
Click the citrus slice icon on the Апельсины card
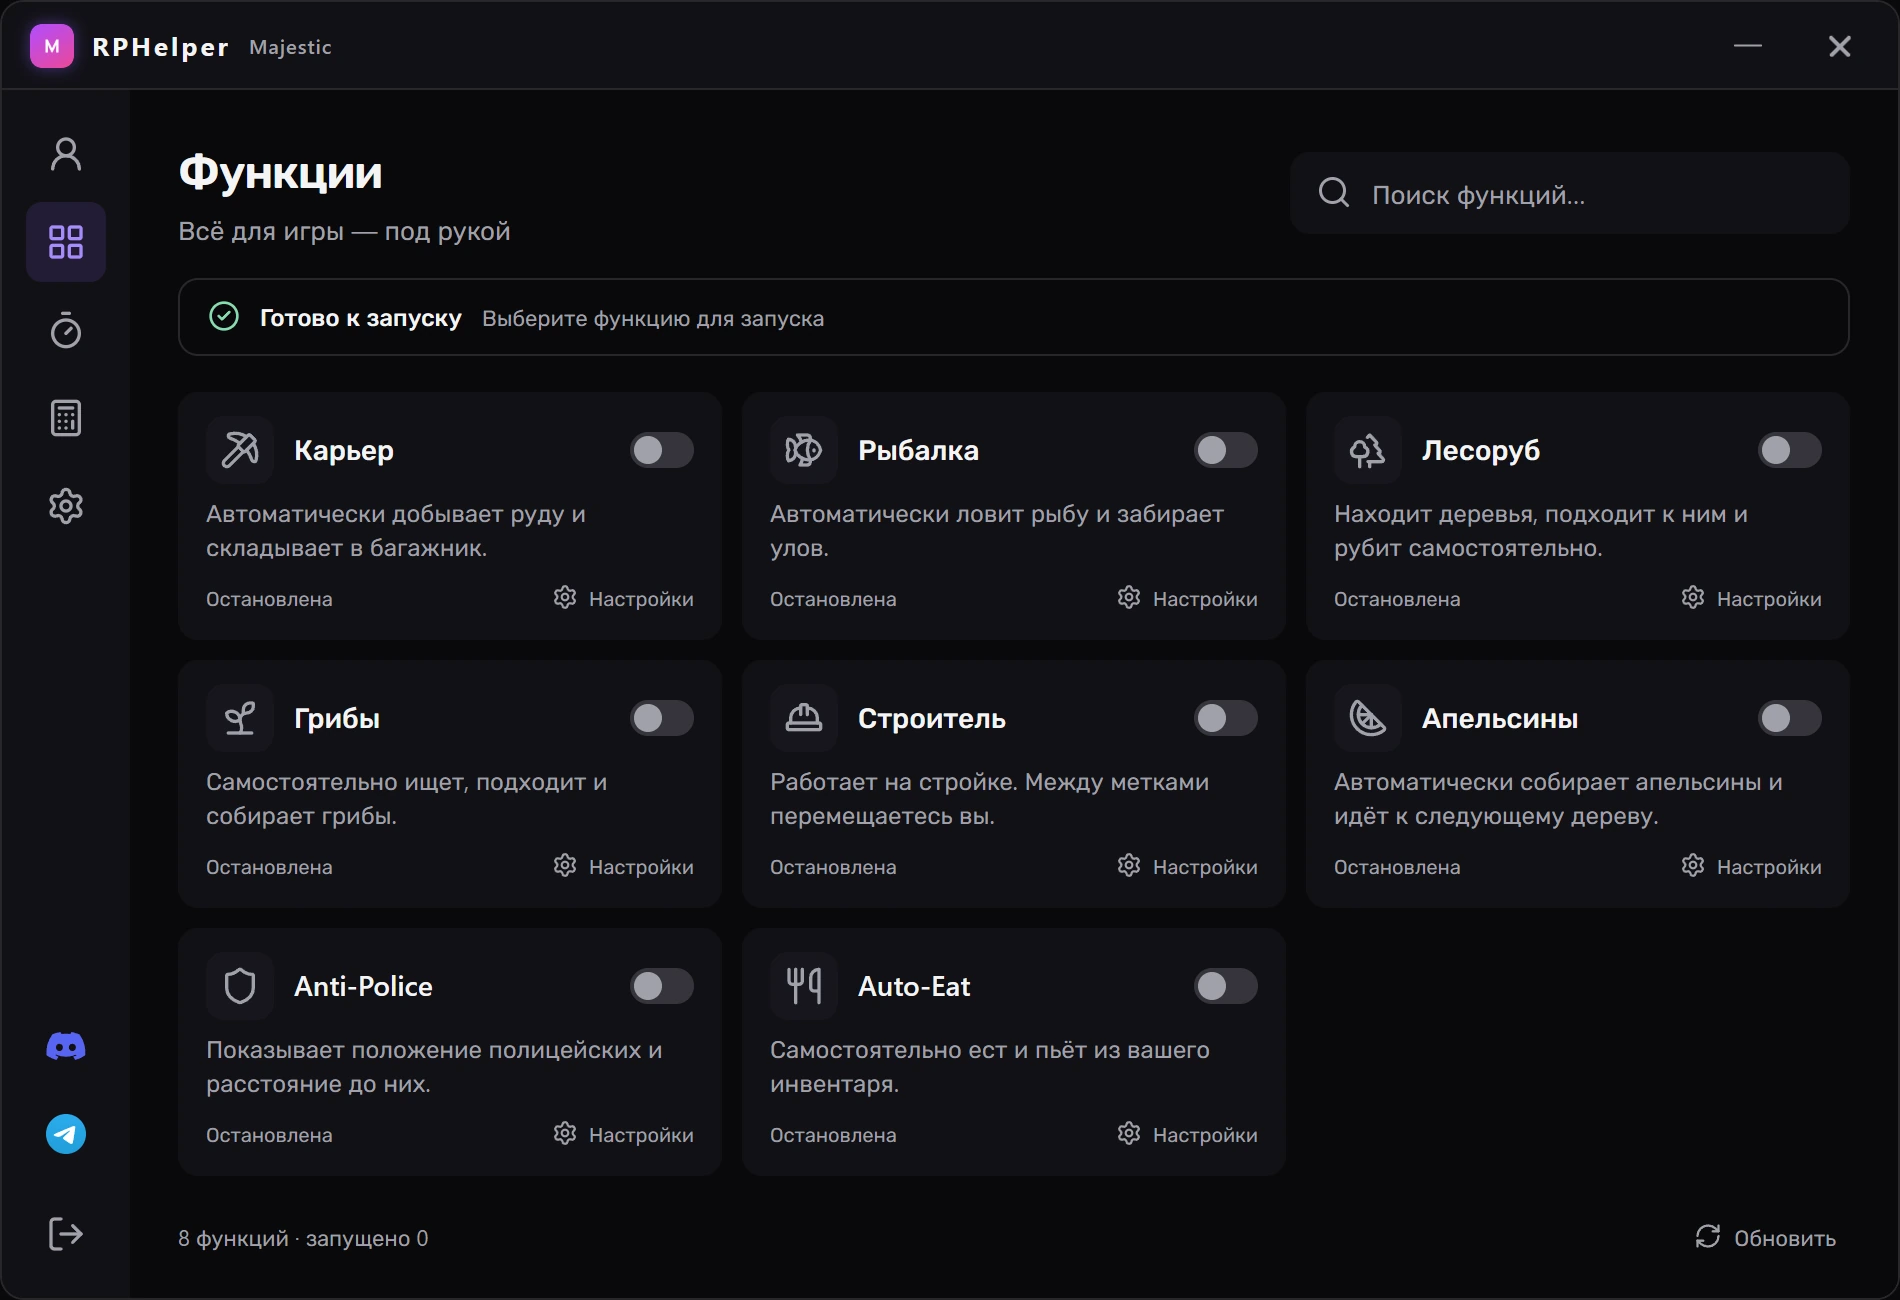1368,718
